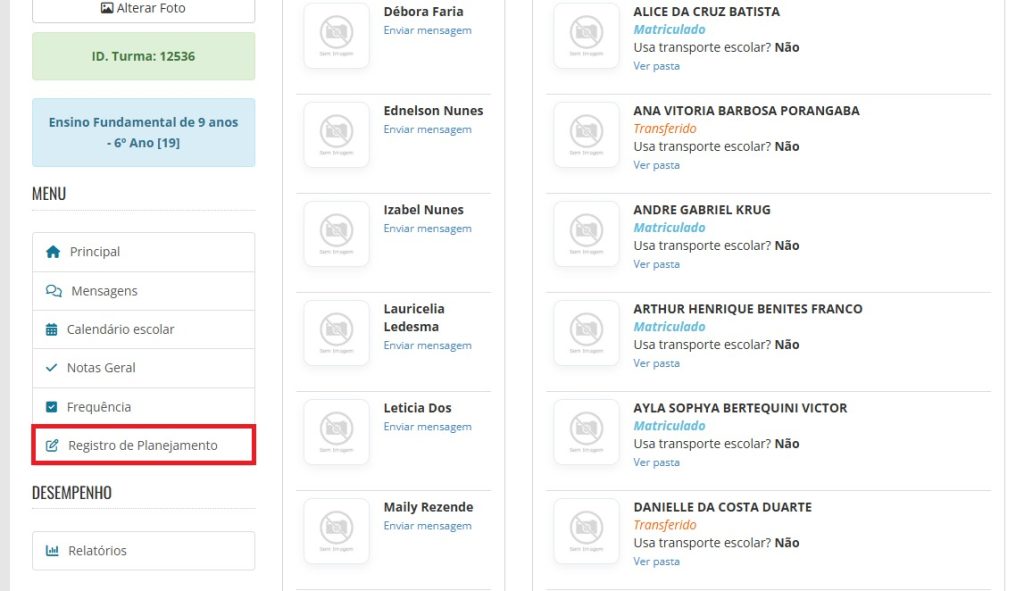
Task: Select the name ANDRE GABRIEL KRUG
Action: [702, 210]
